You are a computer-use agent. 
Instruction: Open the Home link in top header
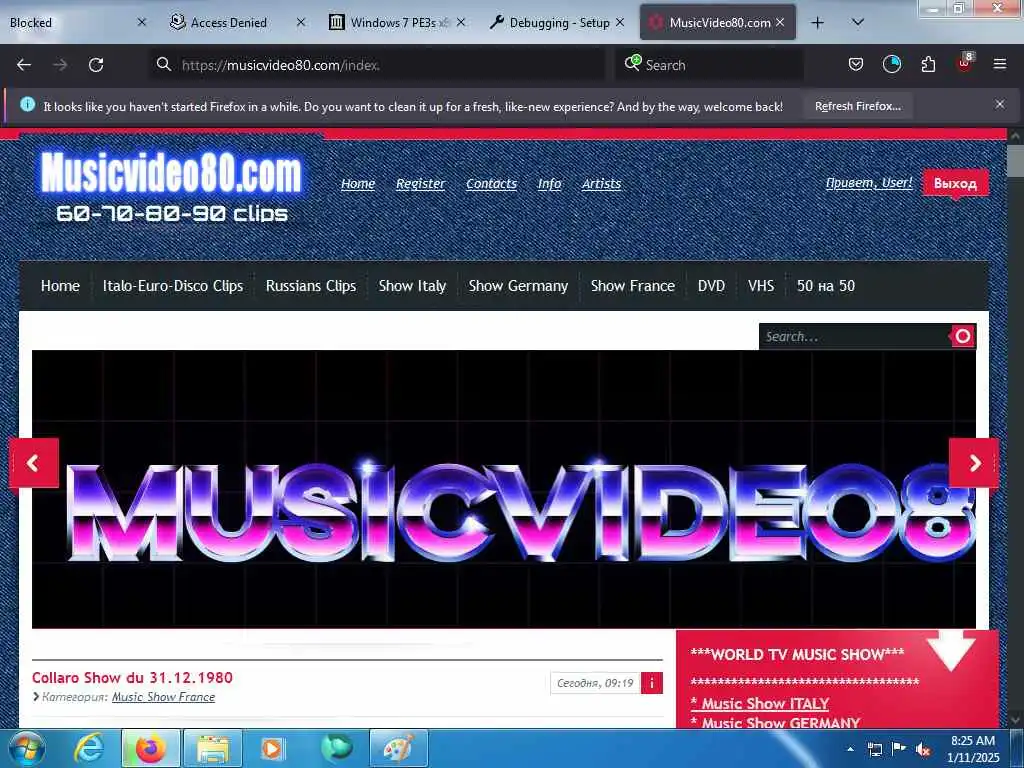click(358, 184)
